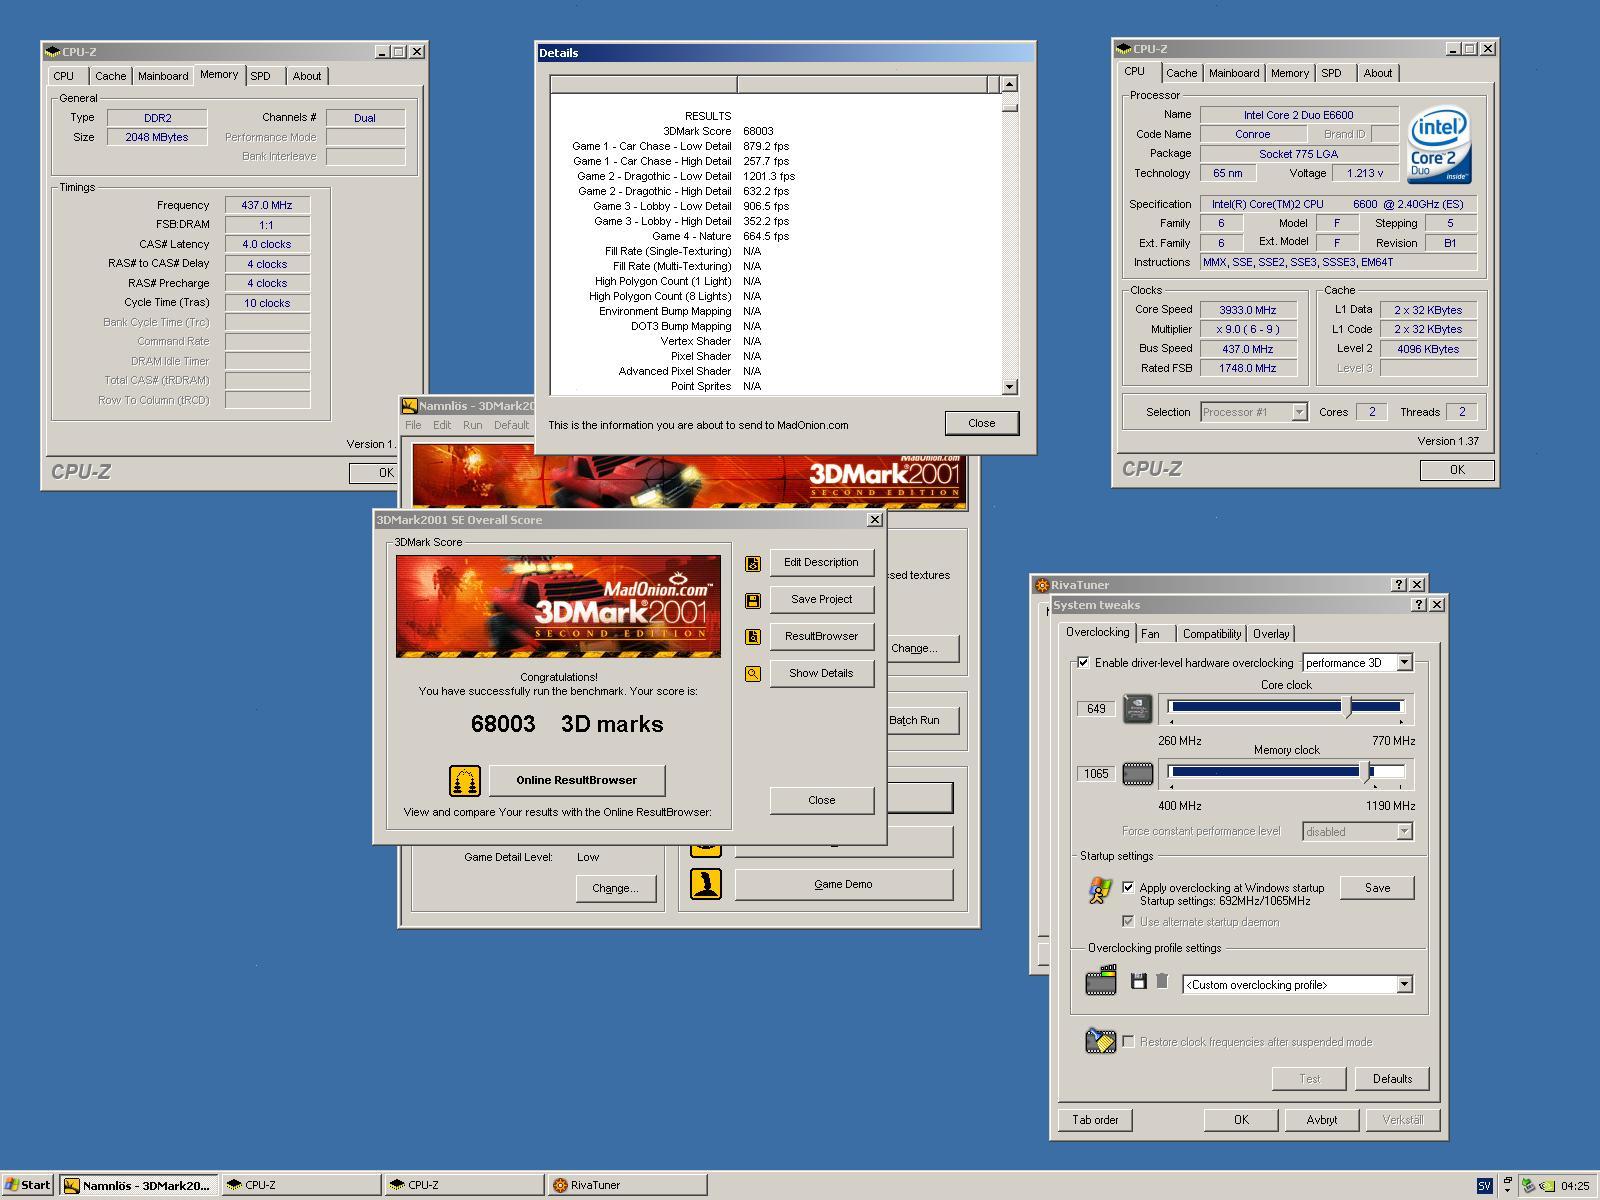Toggle Use alternate startup daemon checkbox
This screenshot has width=1600, height=1200.
pos(1128,921)
